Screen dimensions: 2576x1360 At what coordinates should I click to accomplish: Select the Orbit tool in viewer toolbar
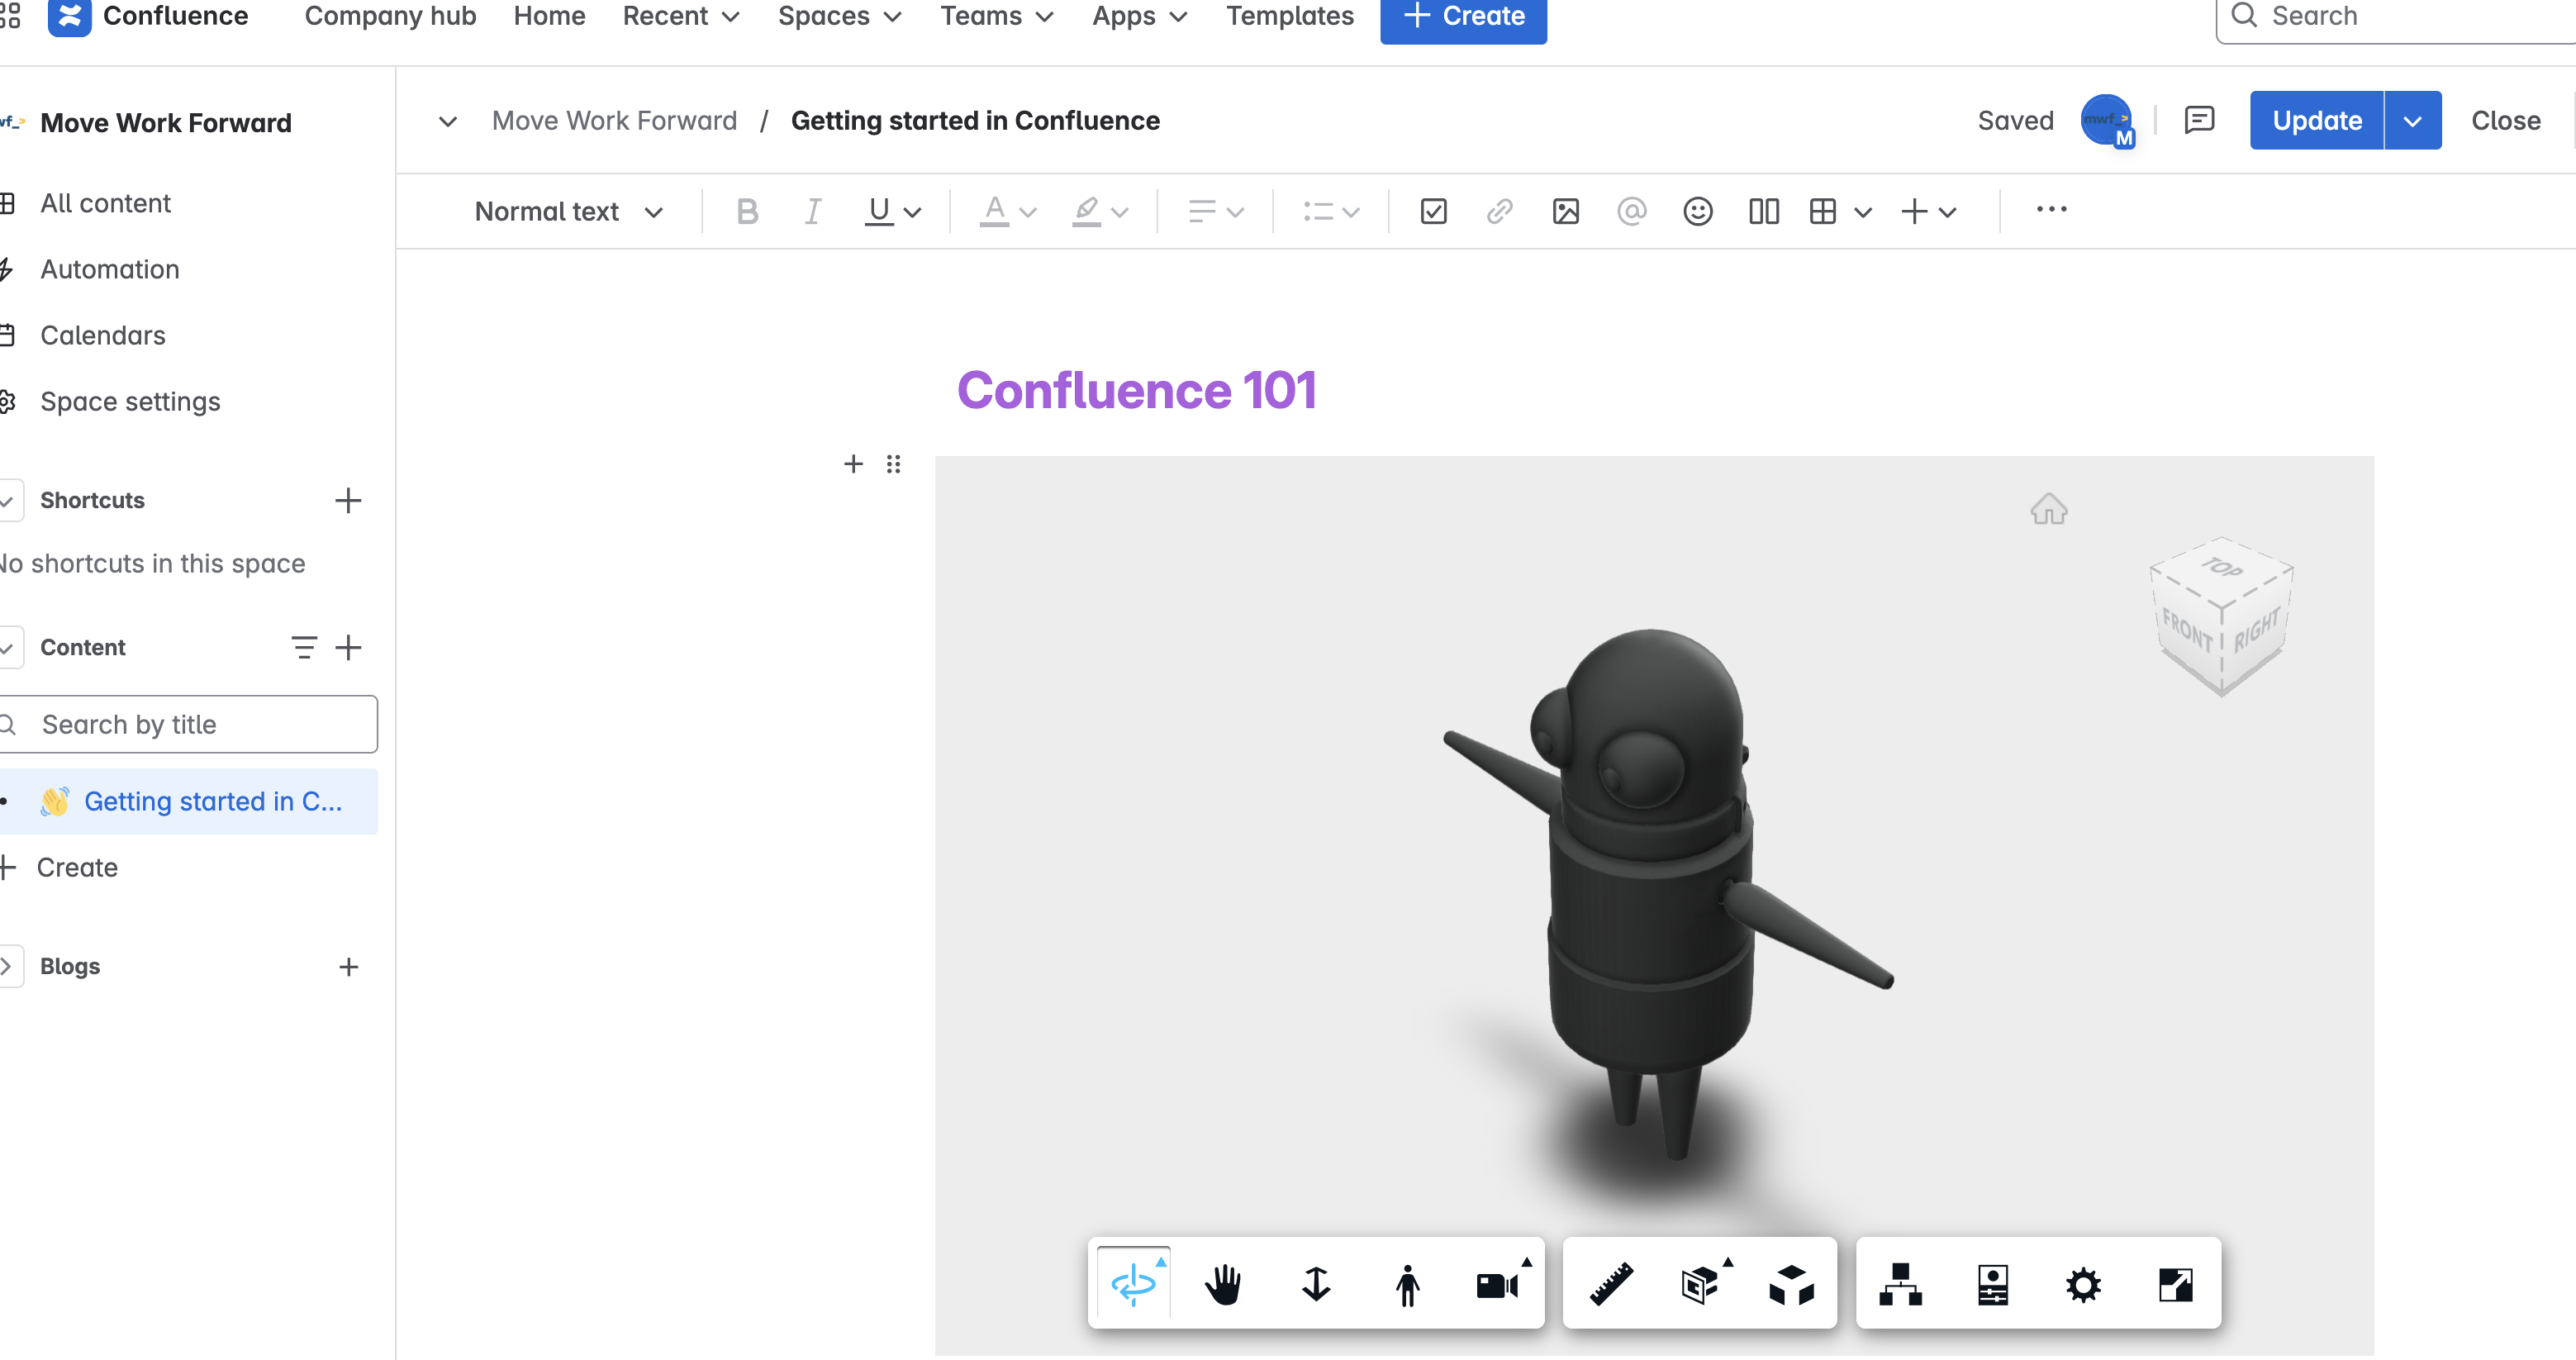(x=1133, y=1284)
